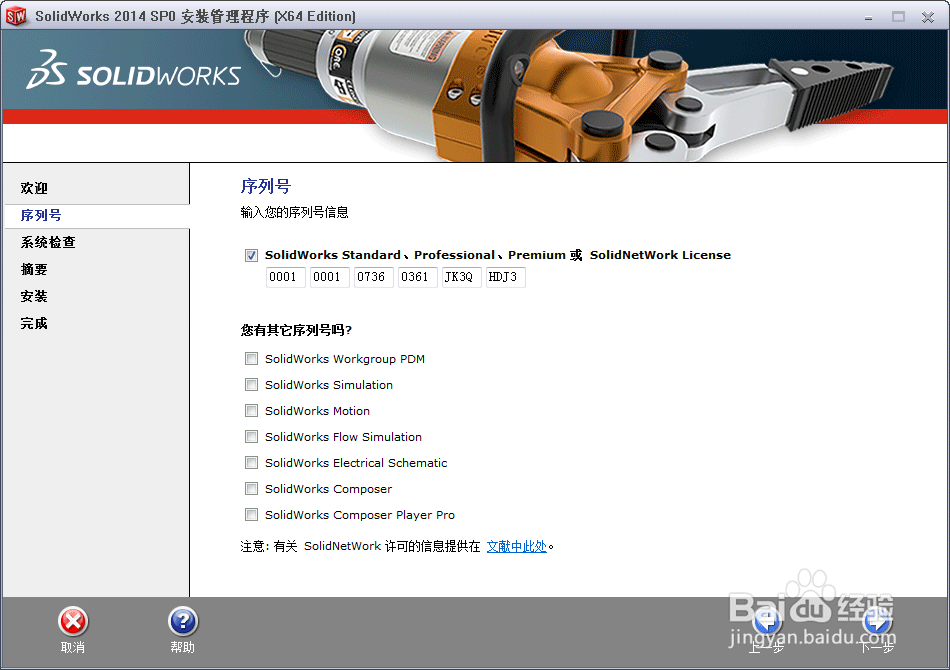Check the SolidWorks Simulation option
The image size is (950, 670).
(x=251, y=384)
